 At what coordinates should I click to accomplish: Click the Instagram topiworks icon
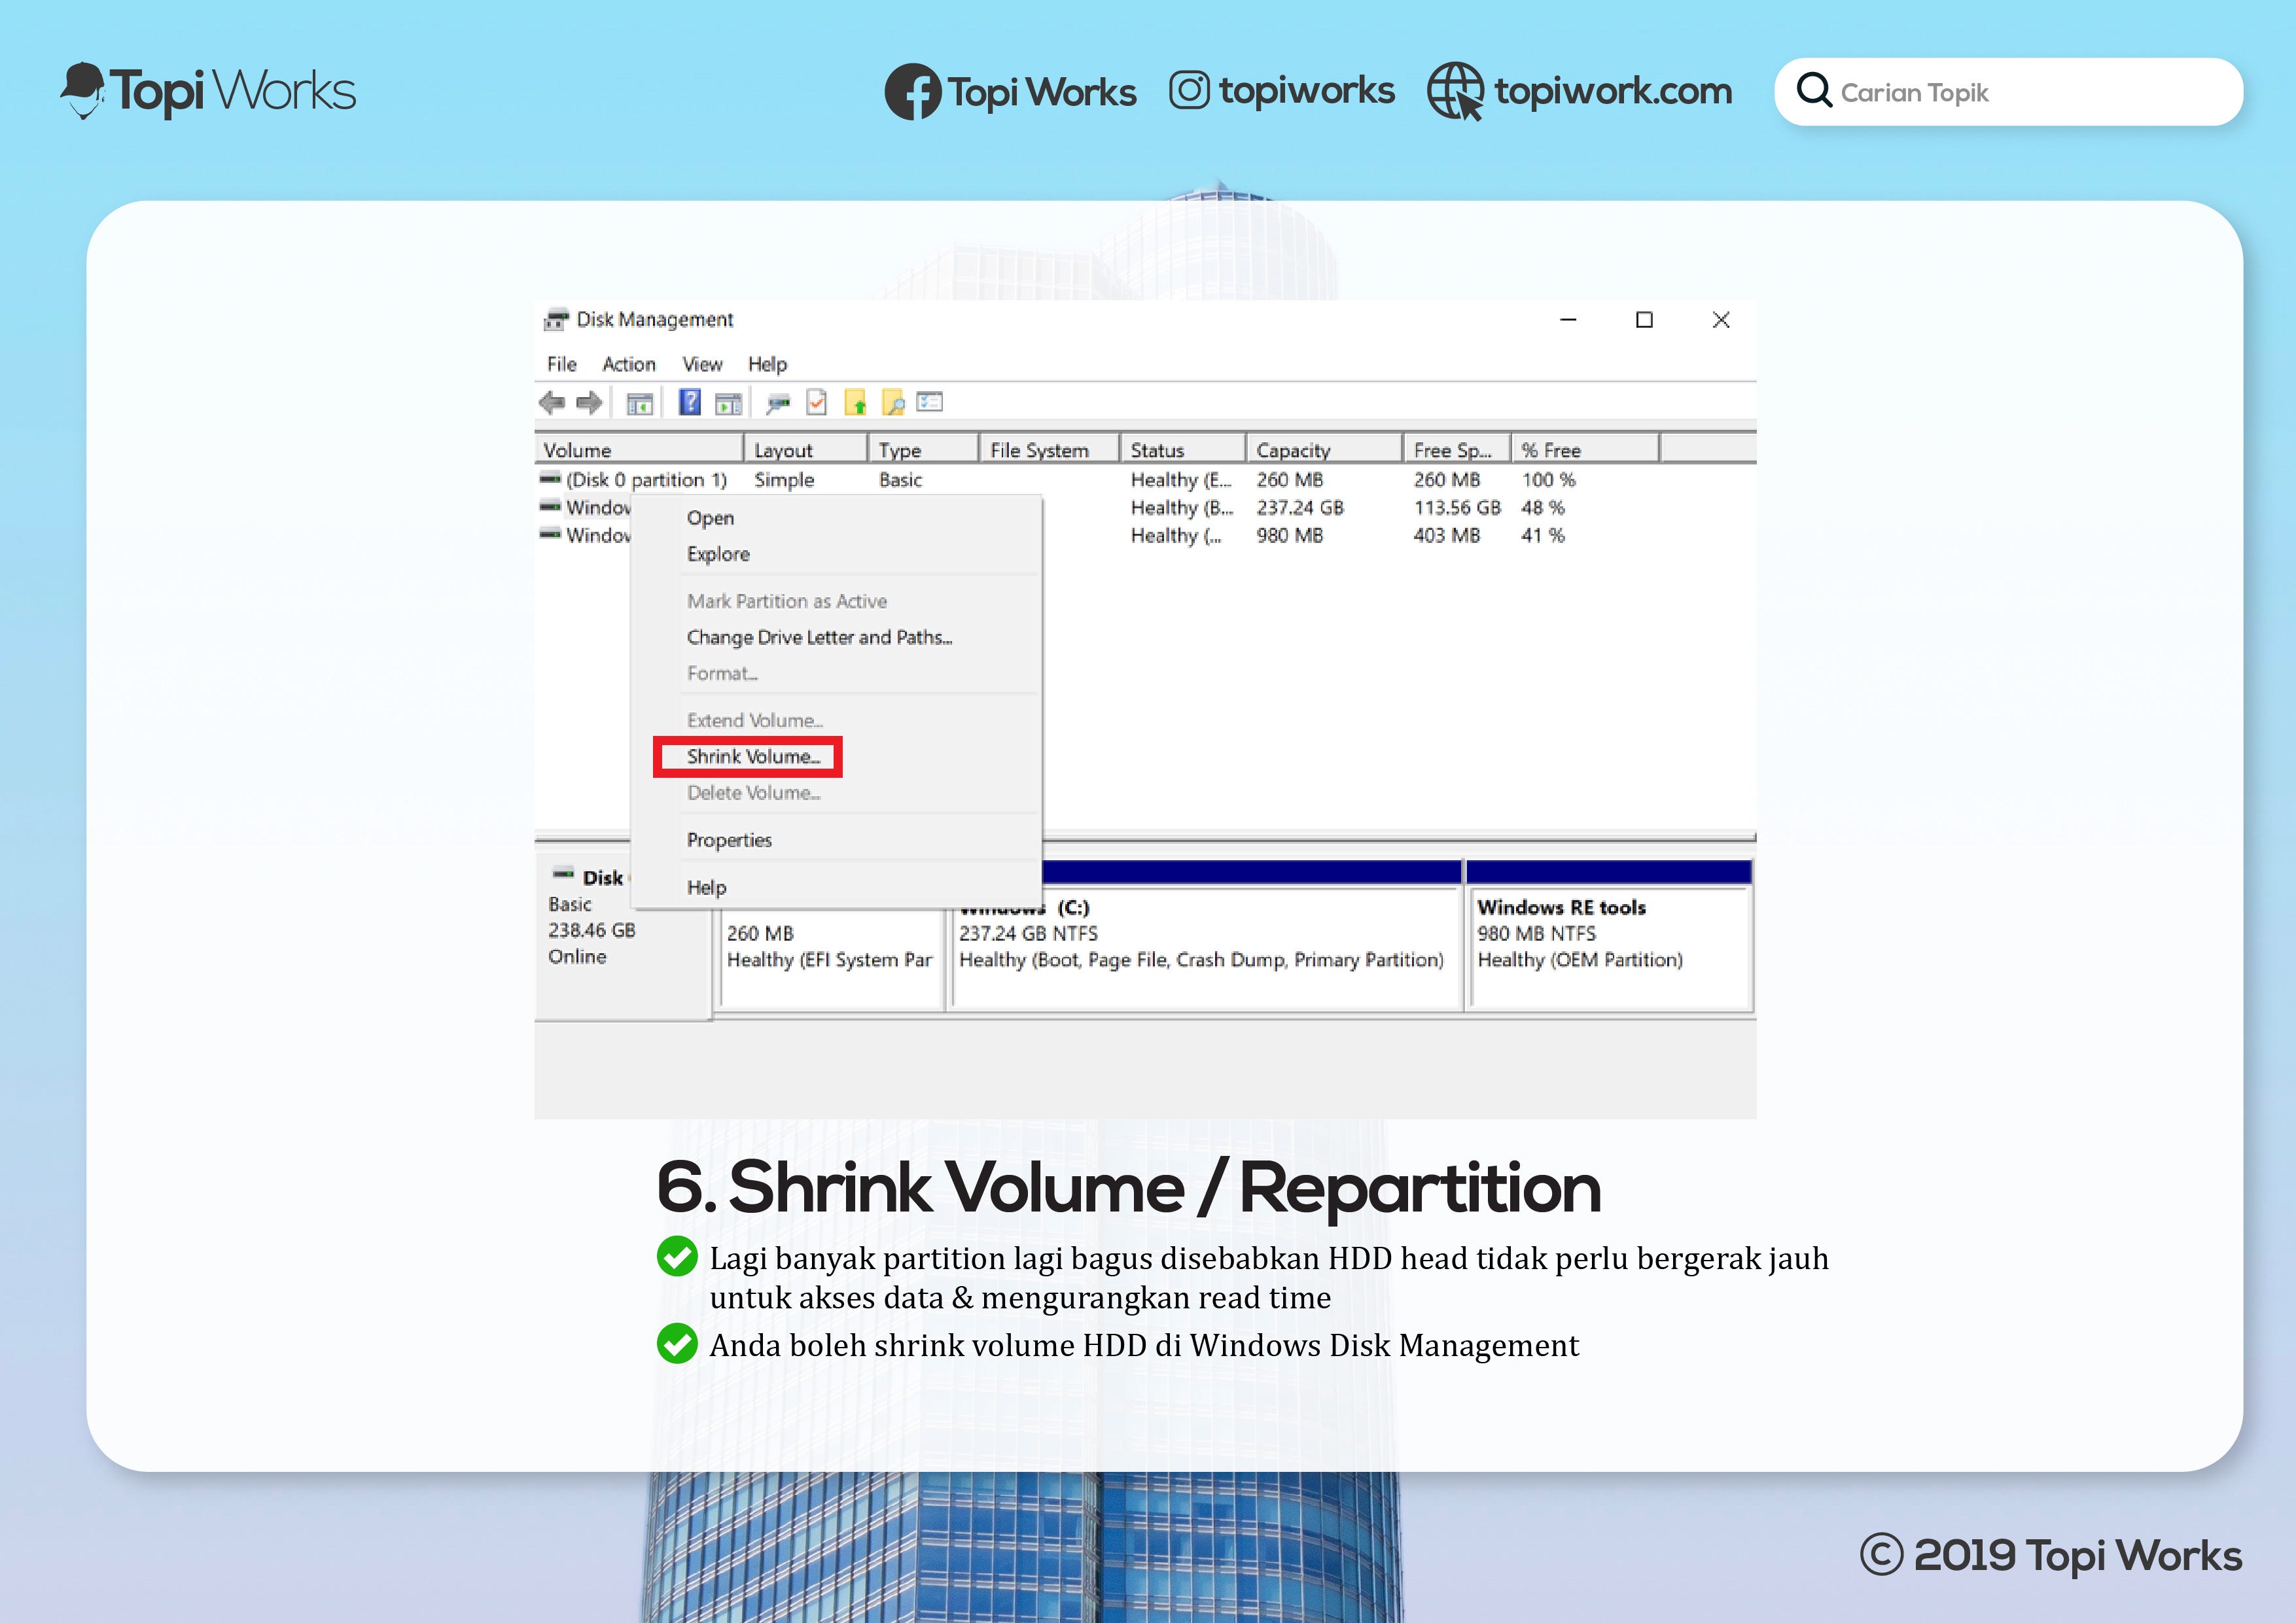pyautogui.click(x=1189, y=91)
